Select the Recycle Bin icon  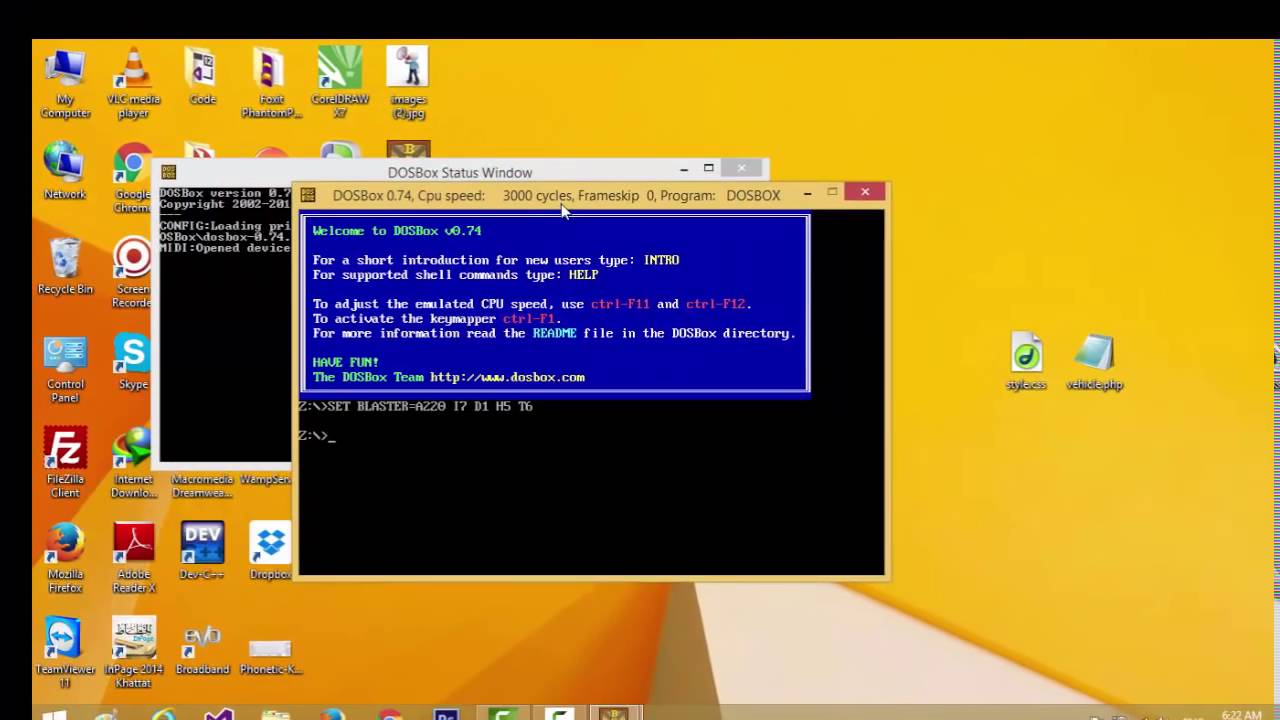pyautogui.click(x=65, y=266)
